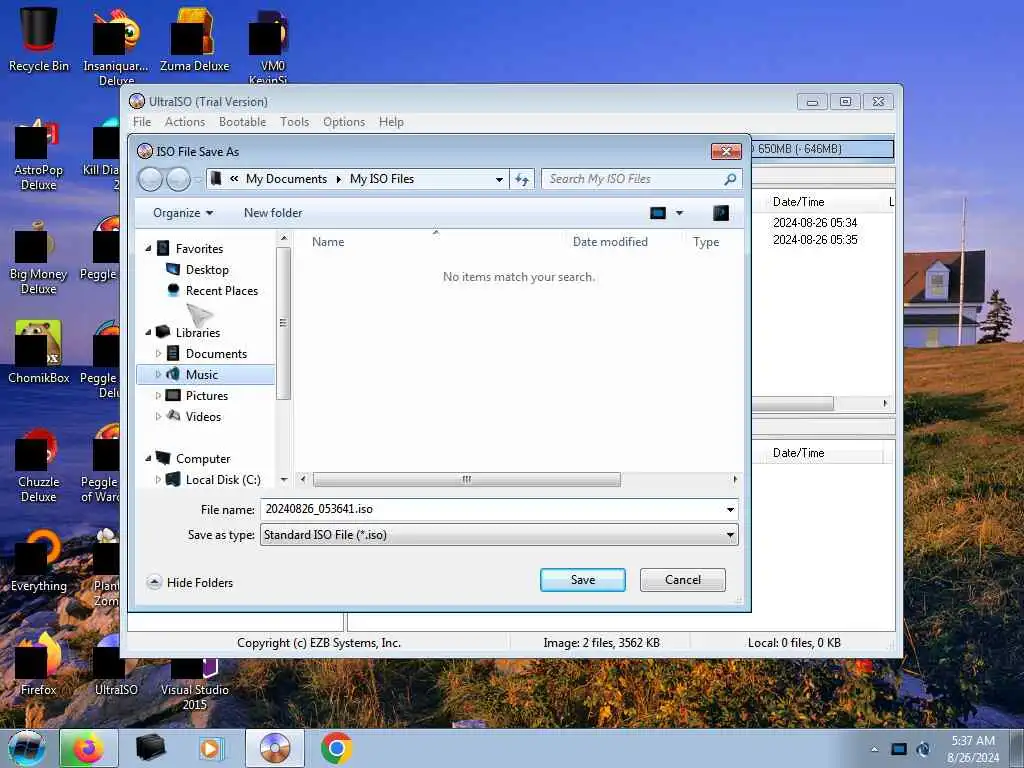Click My Documents in the address path
This screenshot has height=768, width=1024.
(x=286, y=179)
